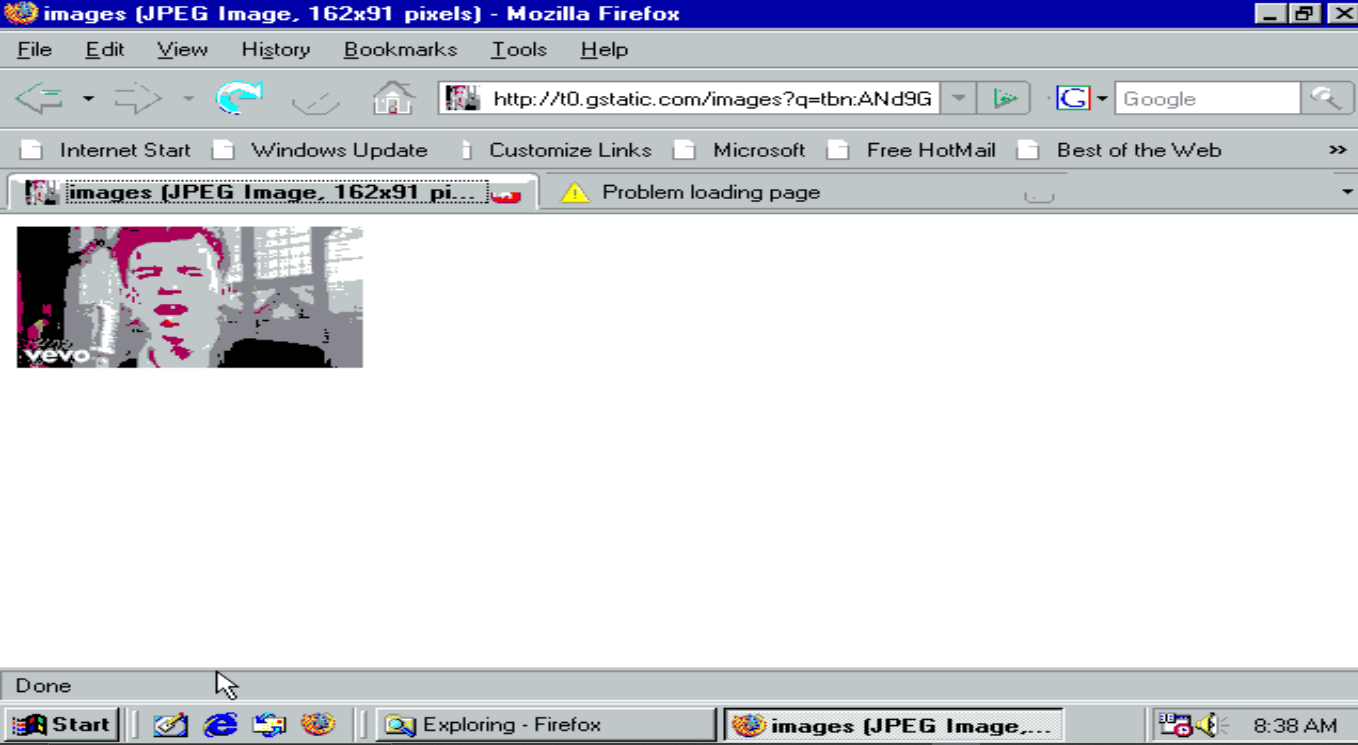
Task: Click inside the Google search box
Action: [x=1207, y=98]
